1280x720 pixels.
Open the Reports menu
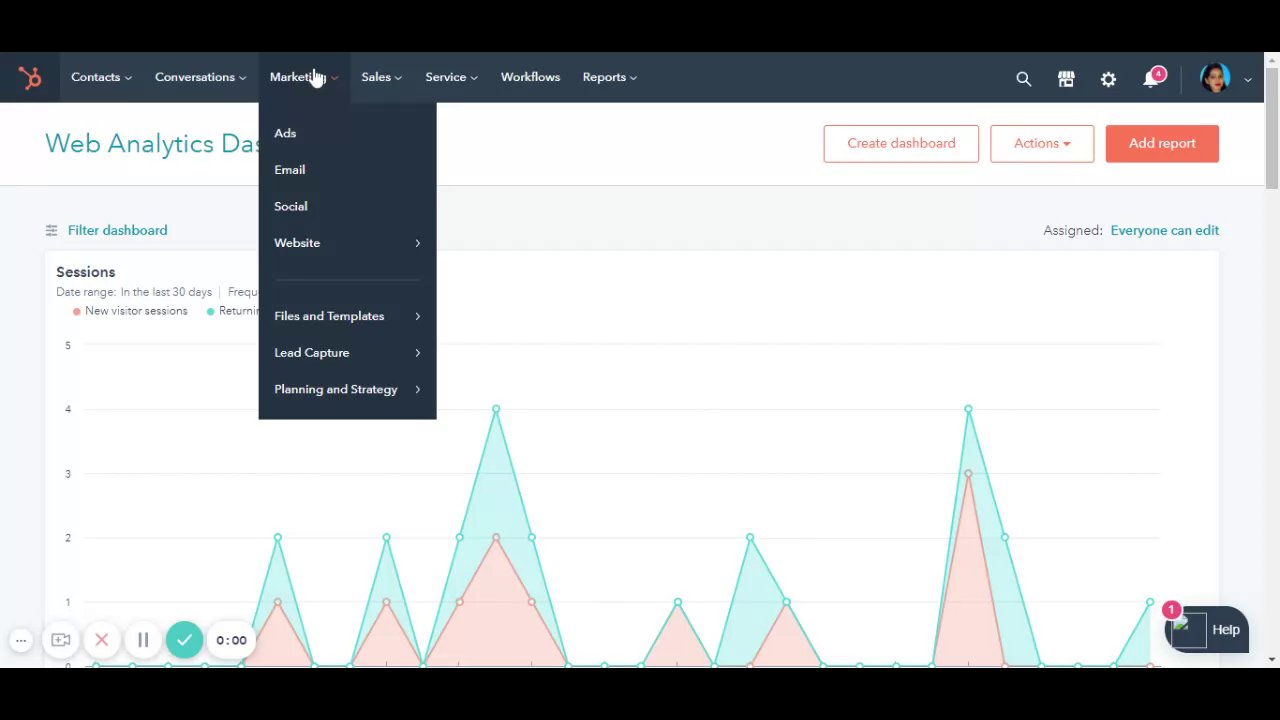(x=609, y=77)
